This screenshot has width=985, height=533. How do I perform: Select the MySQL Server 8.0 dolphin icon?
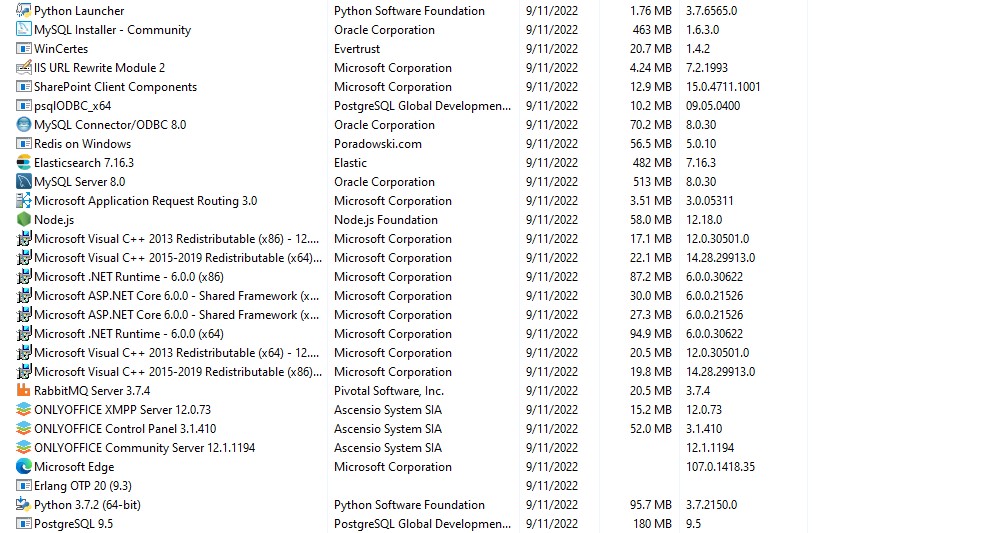[x=23, y=182]
